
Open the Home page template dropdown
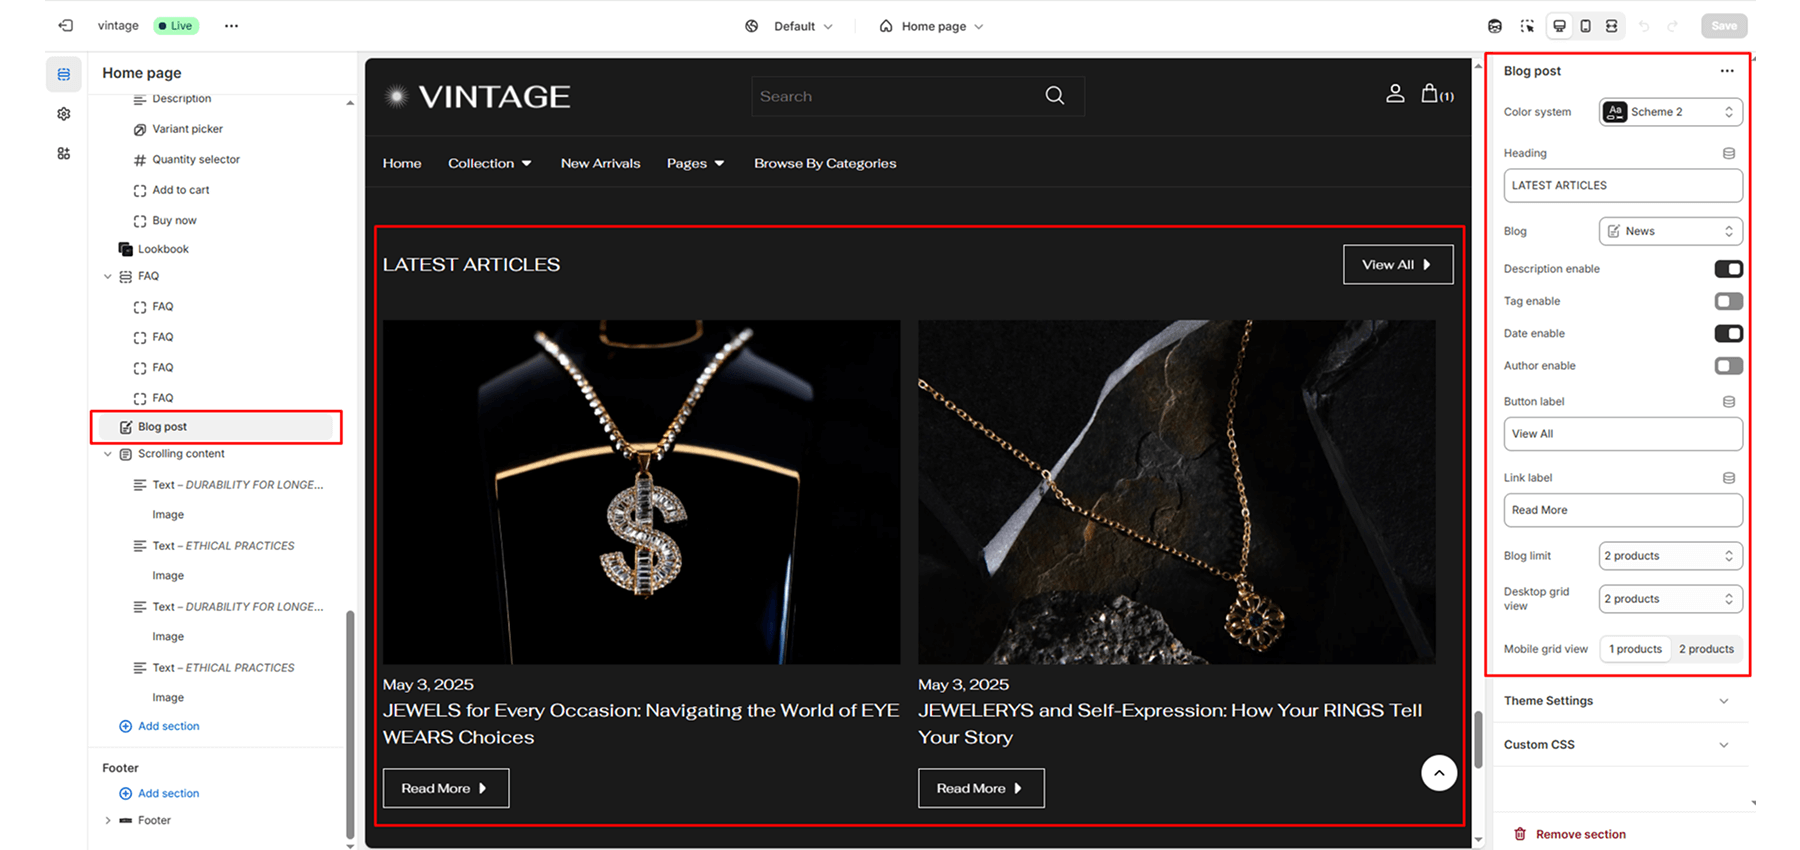(931, 26)
